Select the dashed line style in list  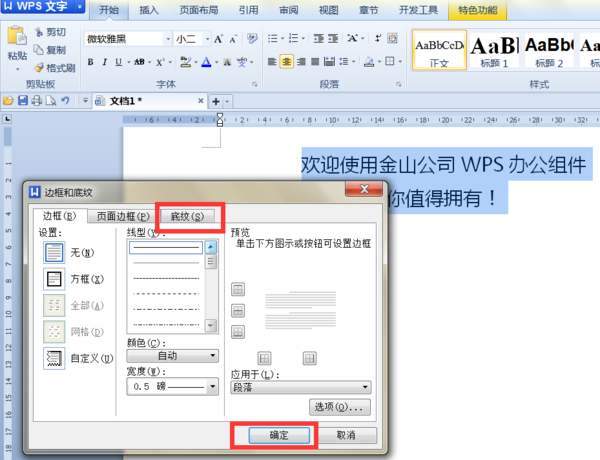[x=166, y=294]
